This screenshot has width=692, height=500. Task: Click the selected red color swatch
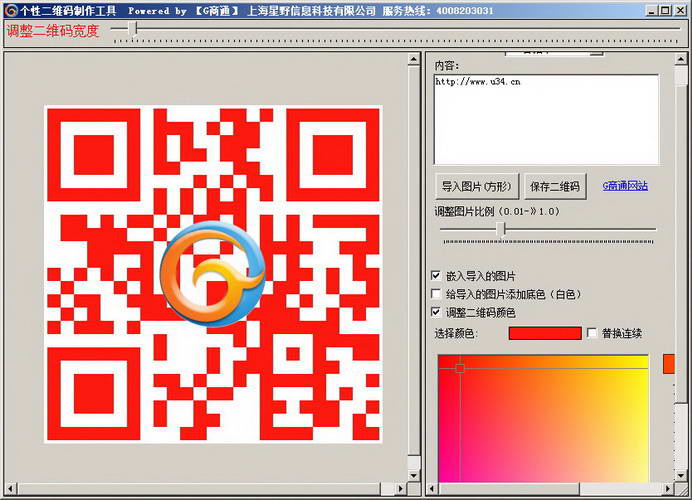point(545,333)
